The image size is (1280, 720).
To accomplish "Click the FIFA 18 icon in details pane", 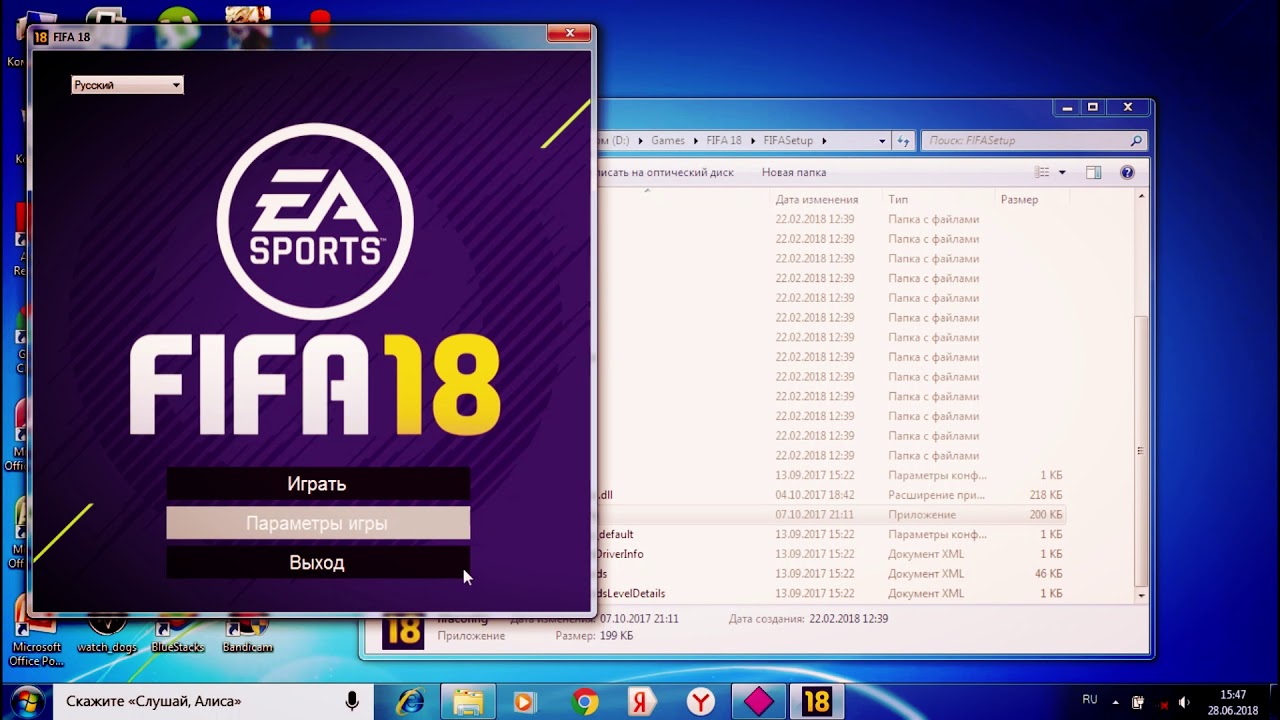I will click(403, 632).
